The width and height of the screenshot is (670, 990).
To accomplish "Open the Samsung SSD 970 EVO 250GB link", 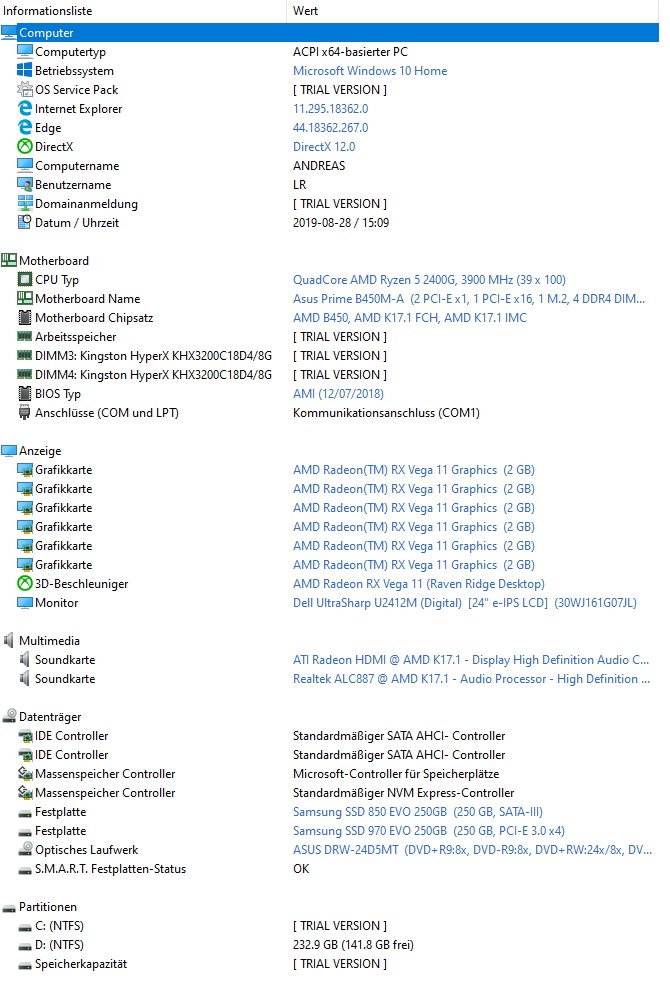I will coord(429,831).
